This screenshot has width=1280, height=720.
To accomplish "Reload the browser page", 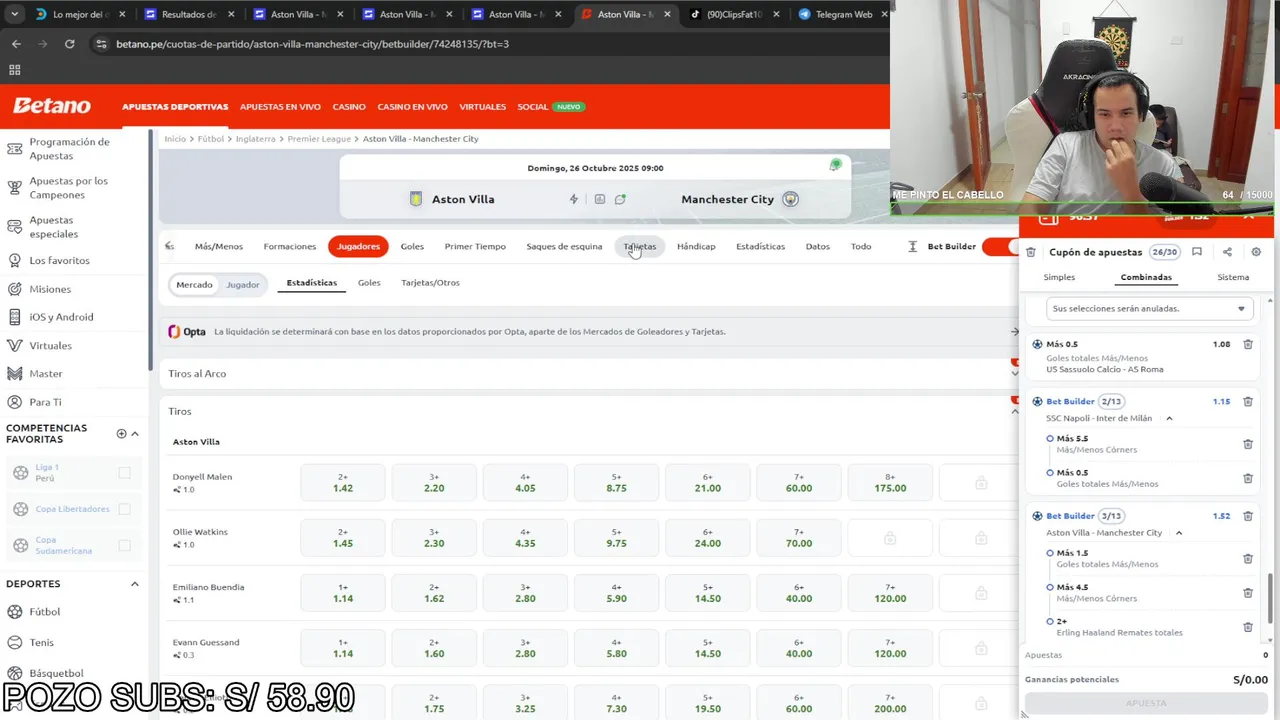I will point(69,44).
